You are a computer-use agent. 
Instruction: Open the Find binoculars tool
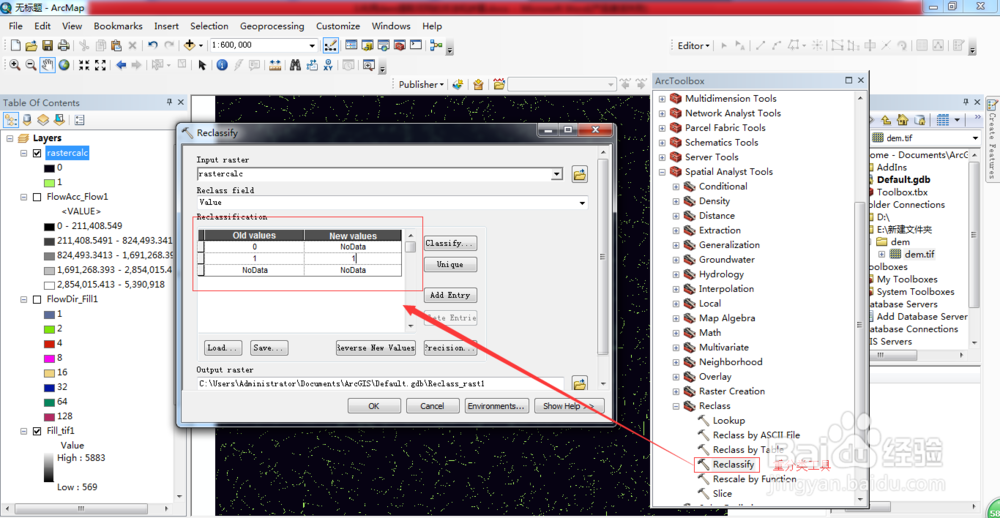click(295, 65)
